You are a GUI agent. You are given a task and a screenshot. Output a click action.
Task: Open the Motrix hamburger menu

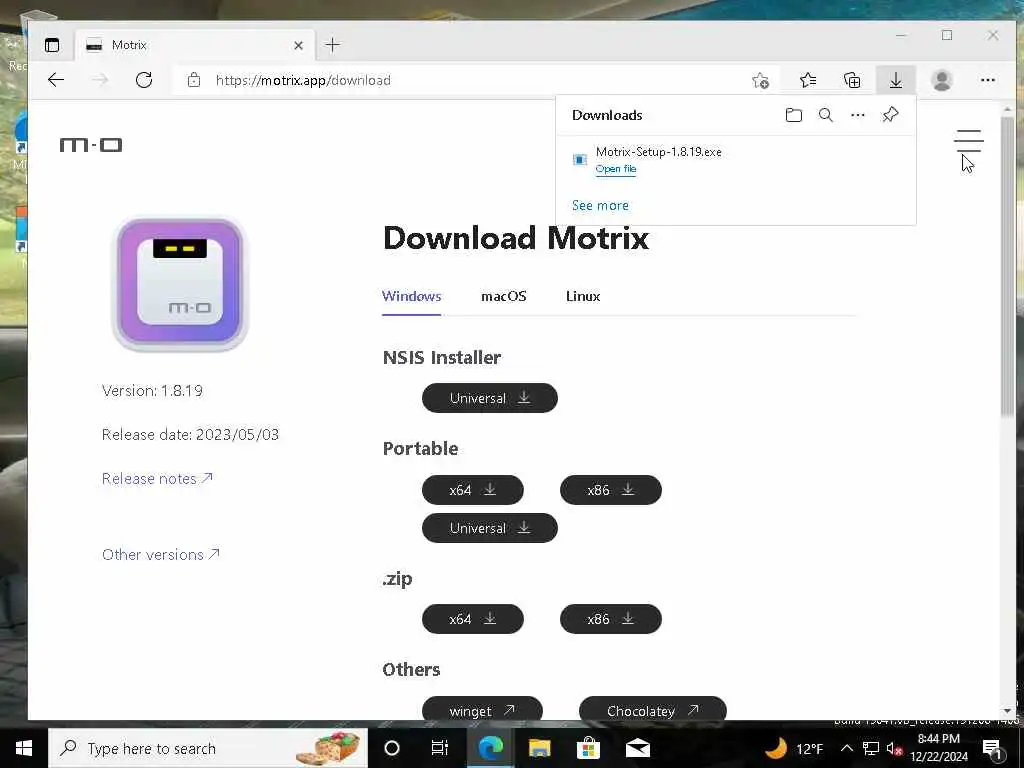[x=968, y=141]
